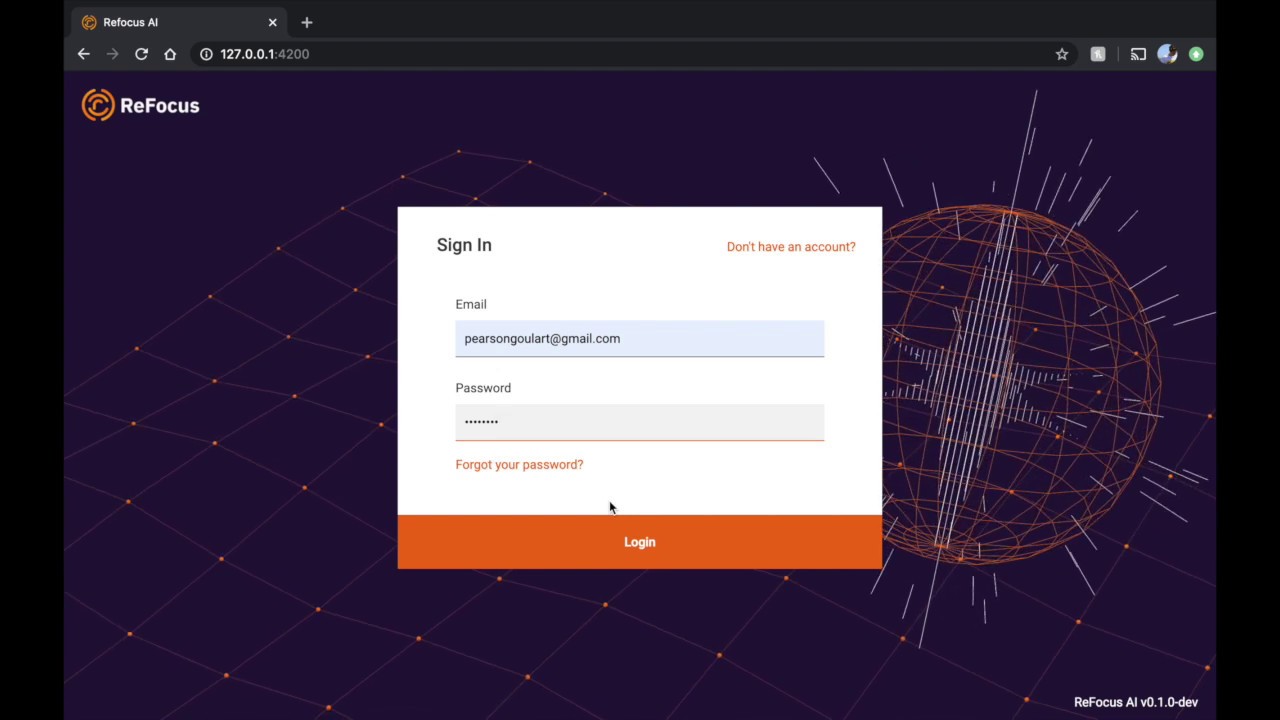Reload the page with the refresh icon
The width and height of the screenshot is (1280, 720).
tap(141, 54)
